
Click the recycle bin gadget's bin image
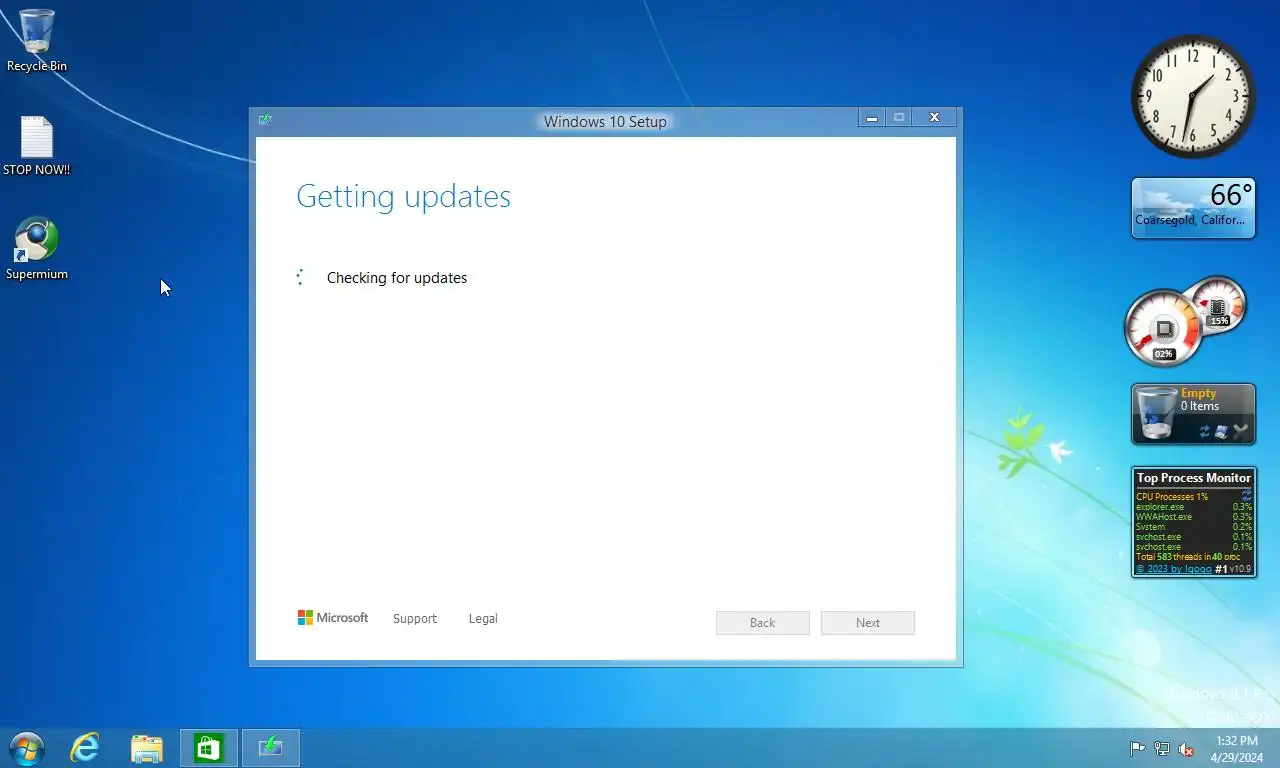click(1157, 413)
